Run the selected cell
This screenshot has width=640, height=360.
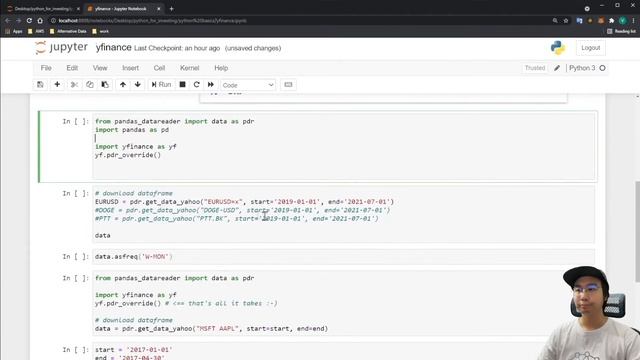pyautogui.click(x=161, y=84)
